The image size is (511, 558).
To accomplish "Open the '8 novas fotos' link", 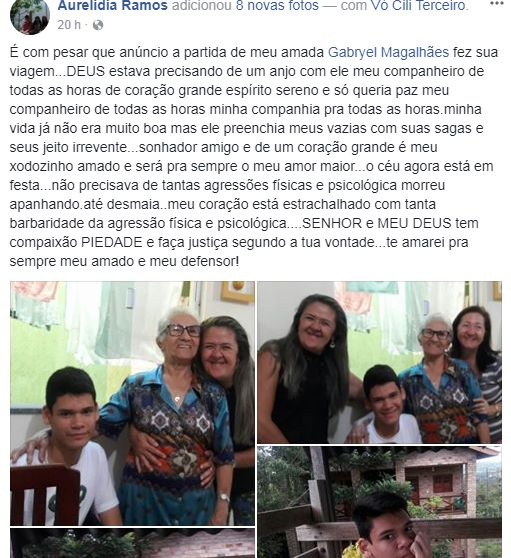I will click(x=277, y=5).
